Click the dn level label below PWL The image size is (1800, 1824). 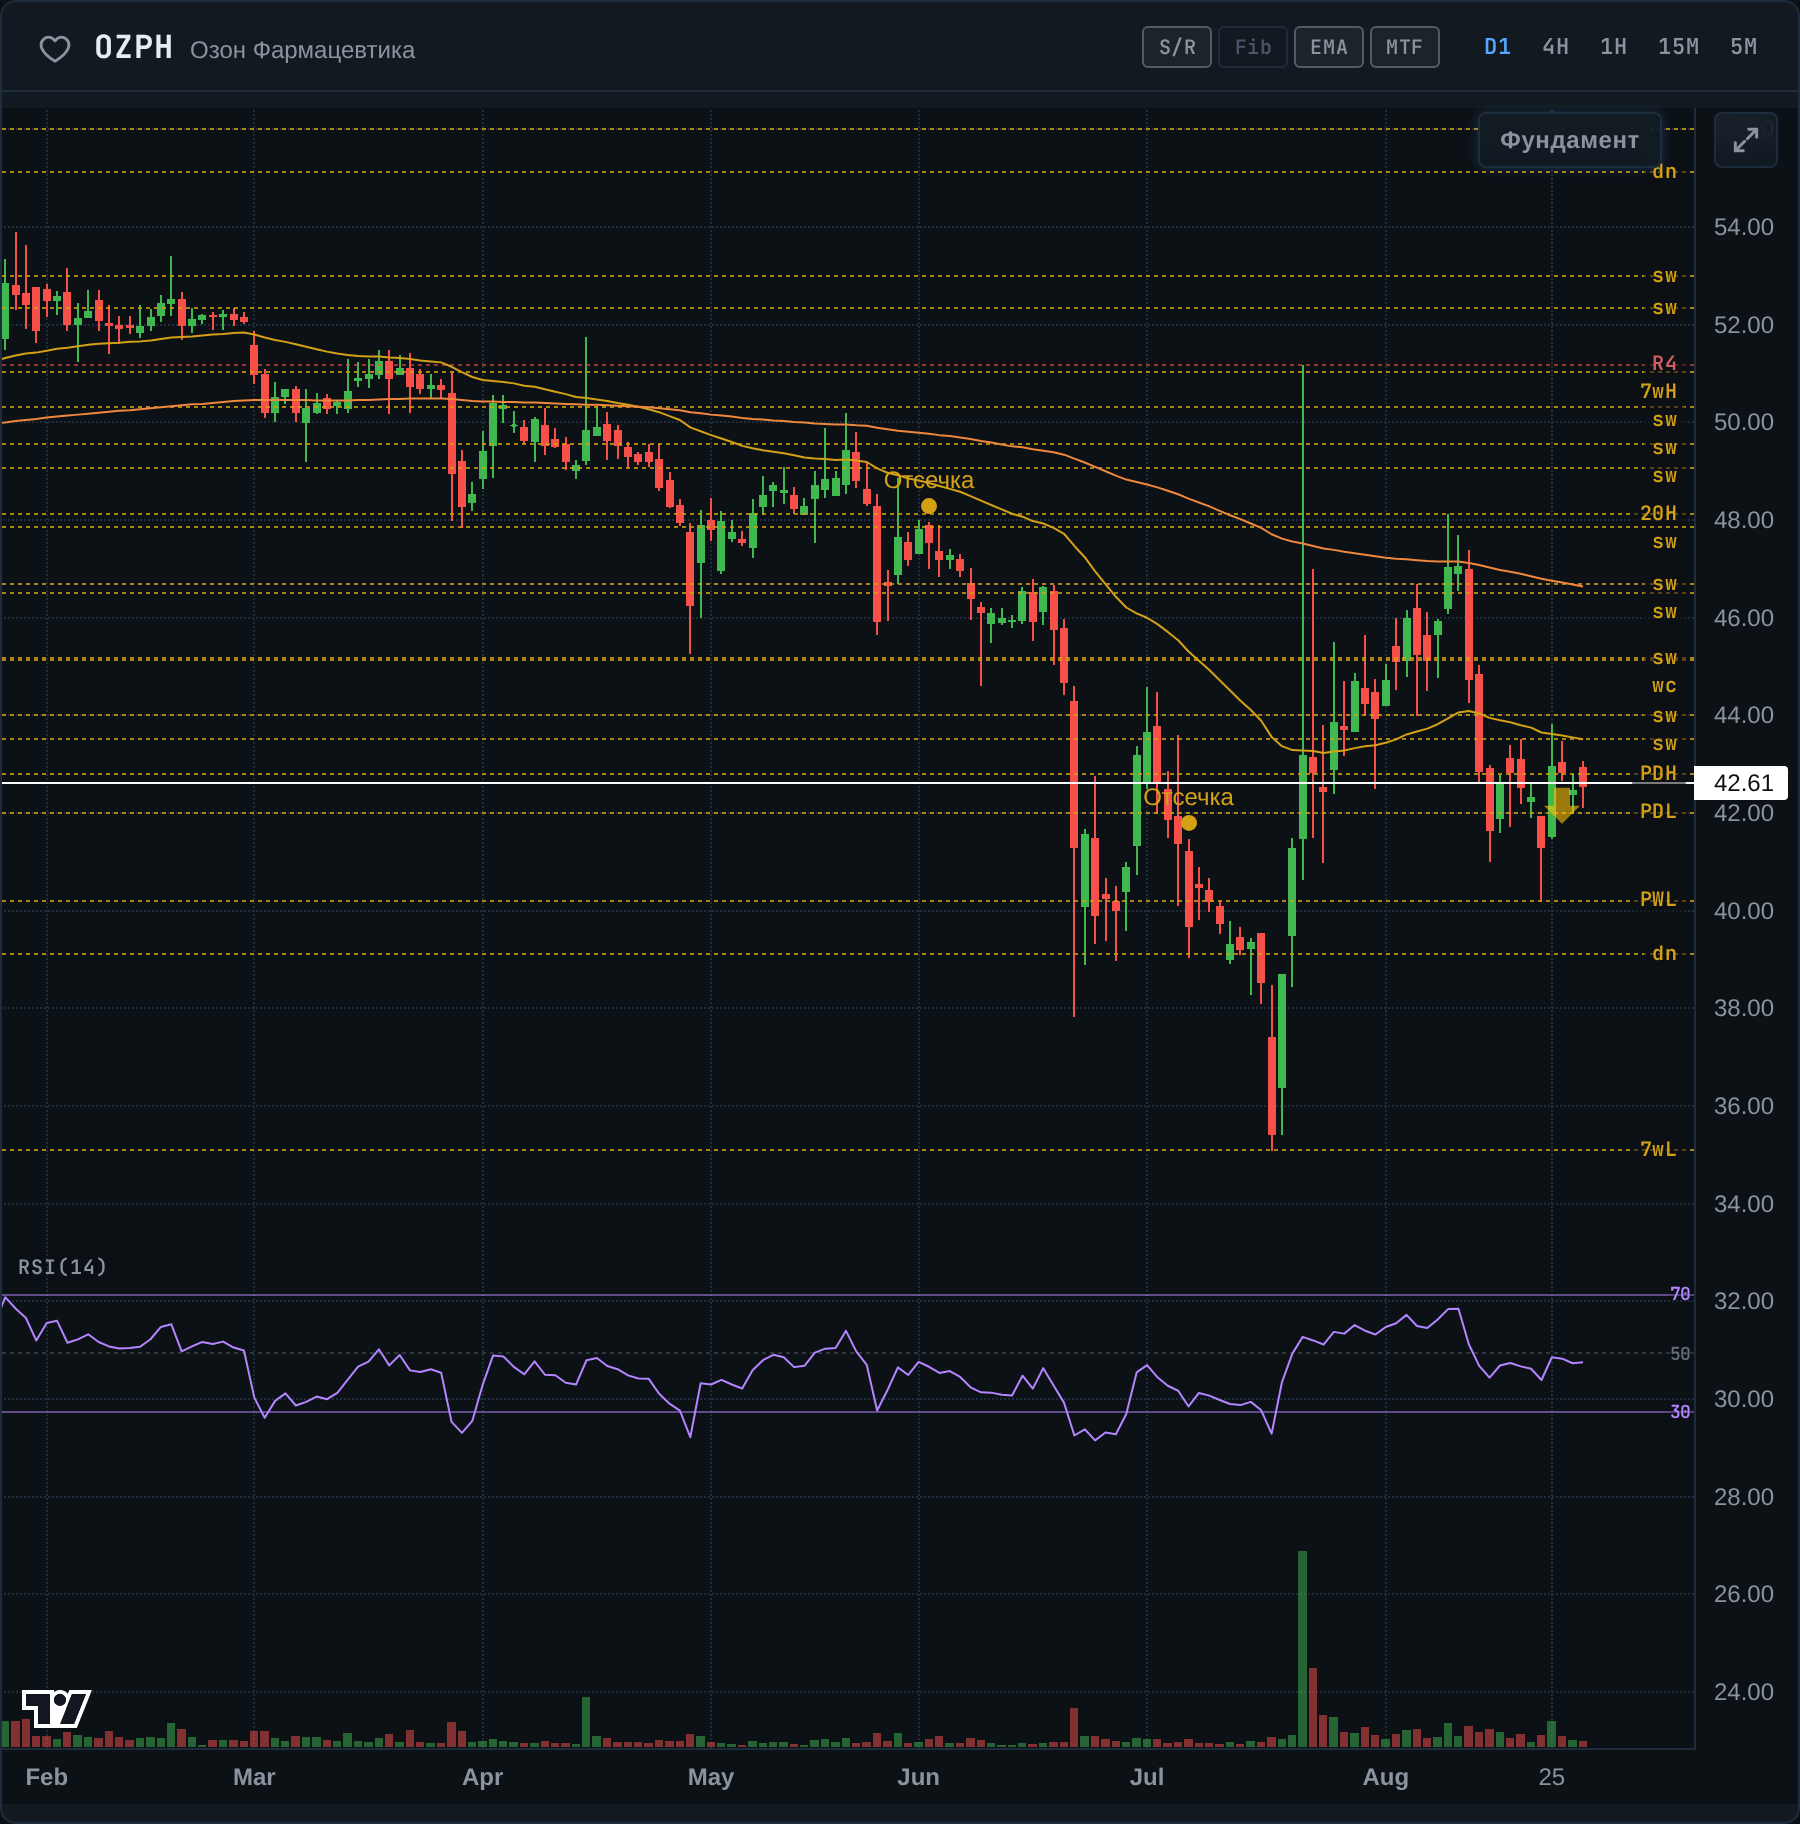[1664, 953]
